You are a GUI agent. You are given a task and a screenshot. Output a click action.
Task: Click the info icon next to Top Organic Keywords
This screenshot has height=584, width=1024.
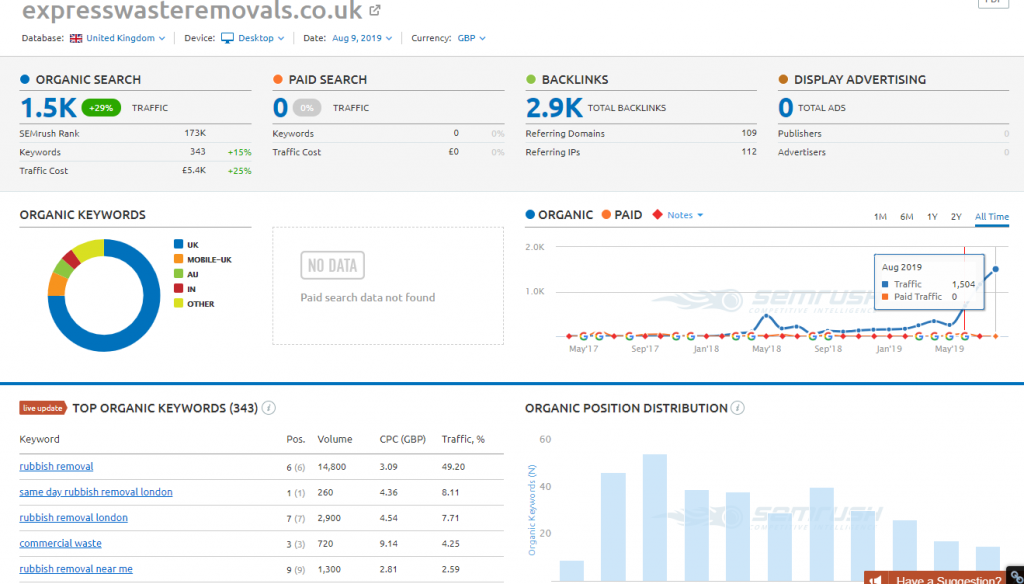[x=268, y=408]
